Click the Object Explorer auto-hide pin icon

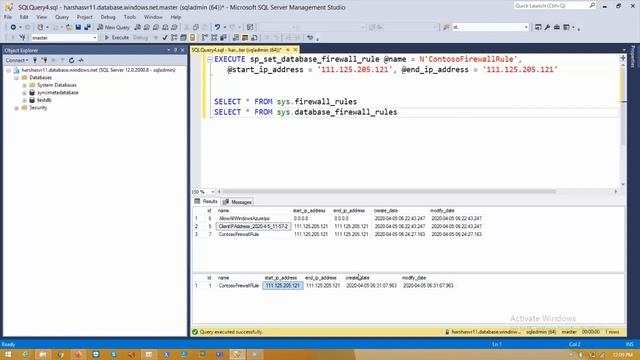176,50
